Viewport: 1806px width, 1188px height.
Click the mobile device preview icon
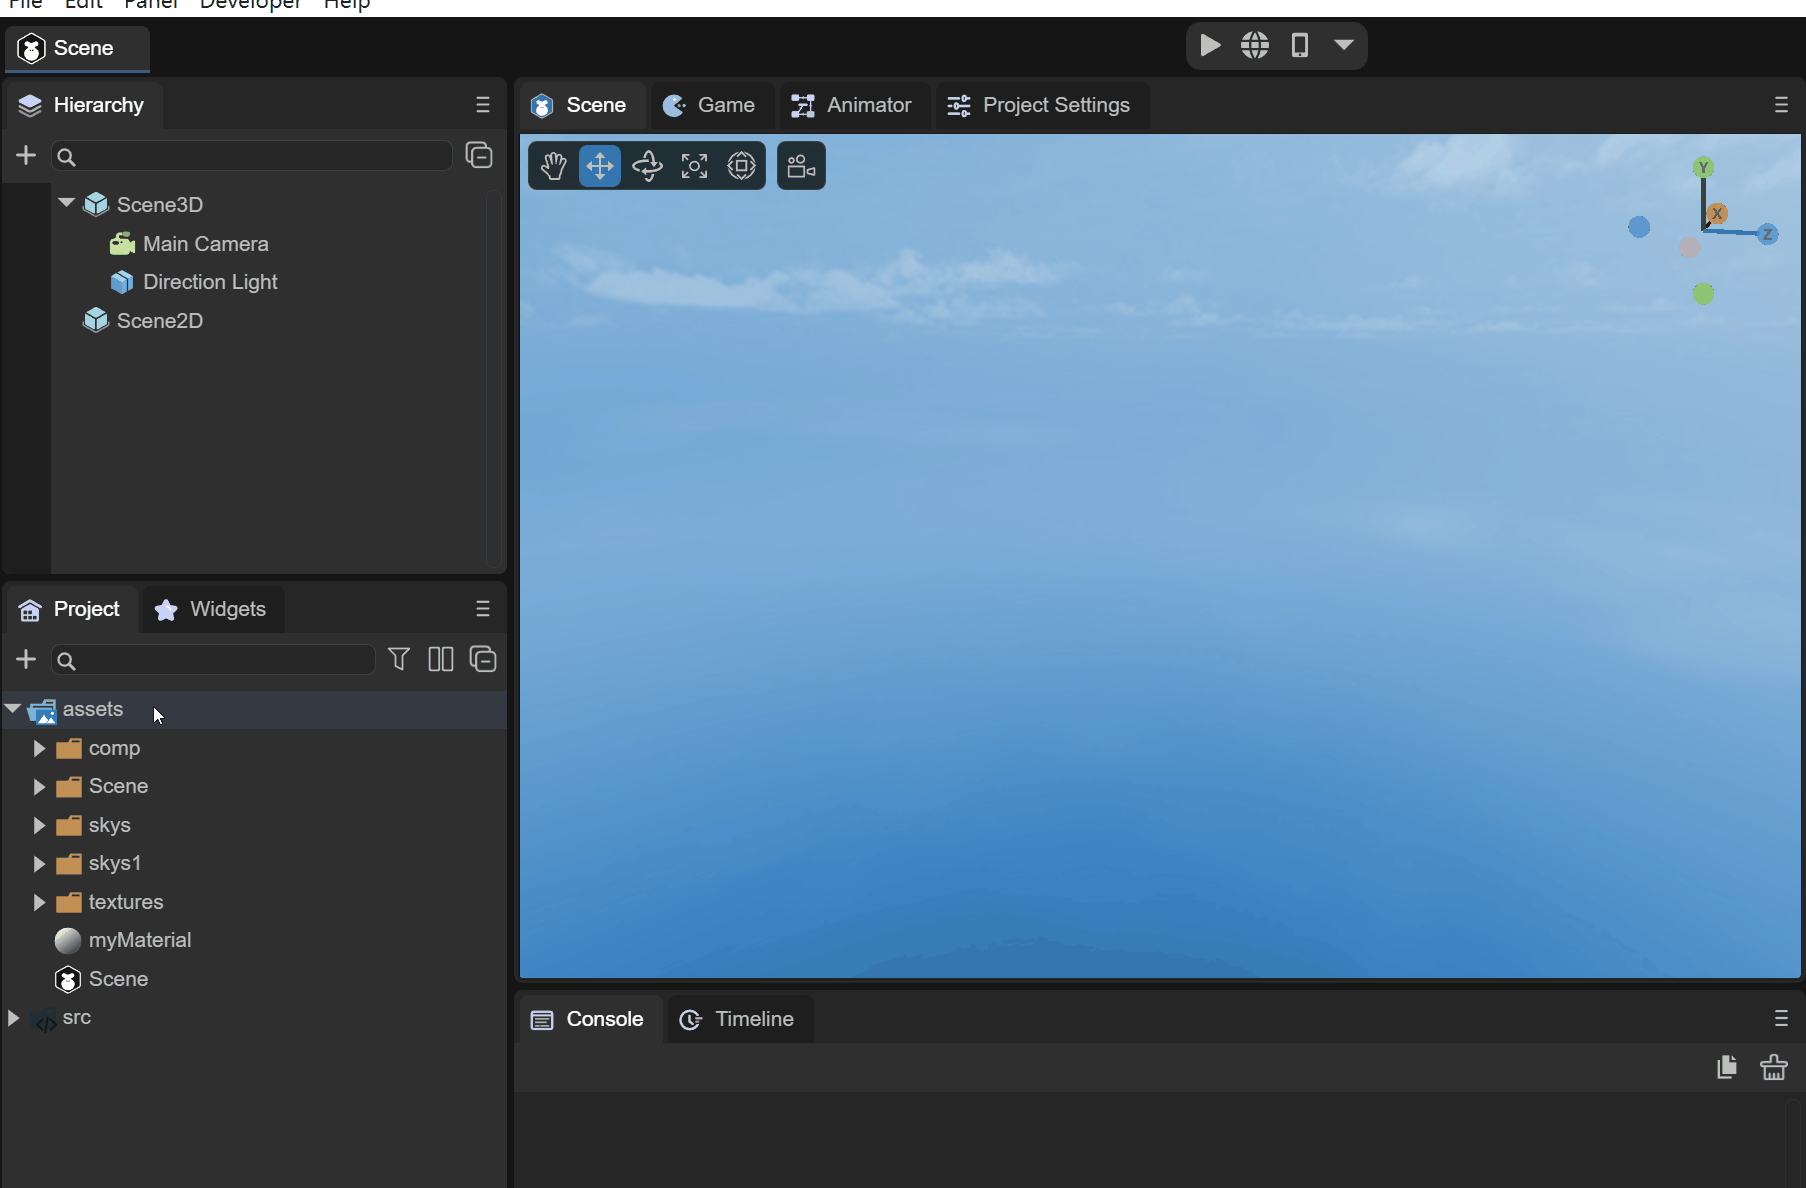(1299, 46)
